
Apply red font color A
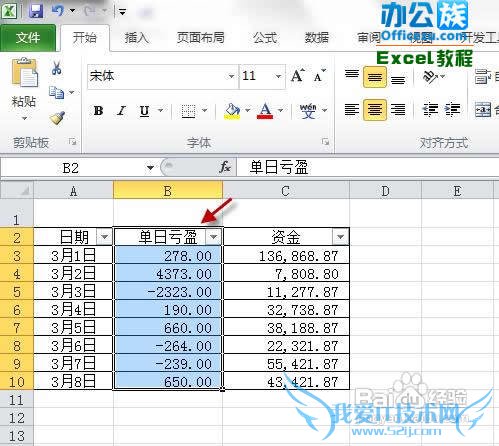coord(265,111)
